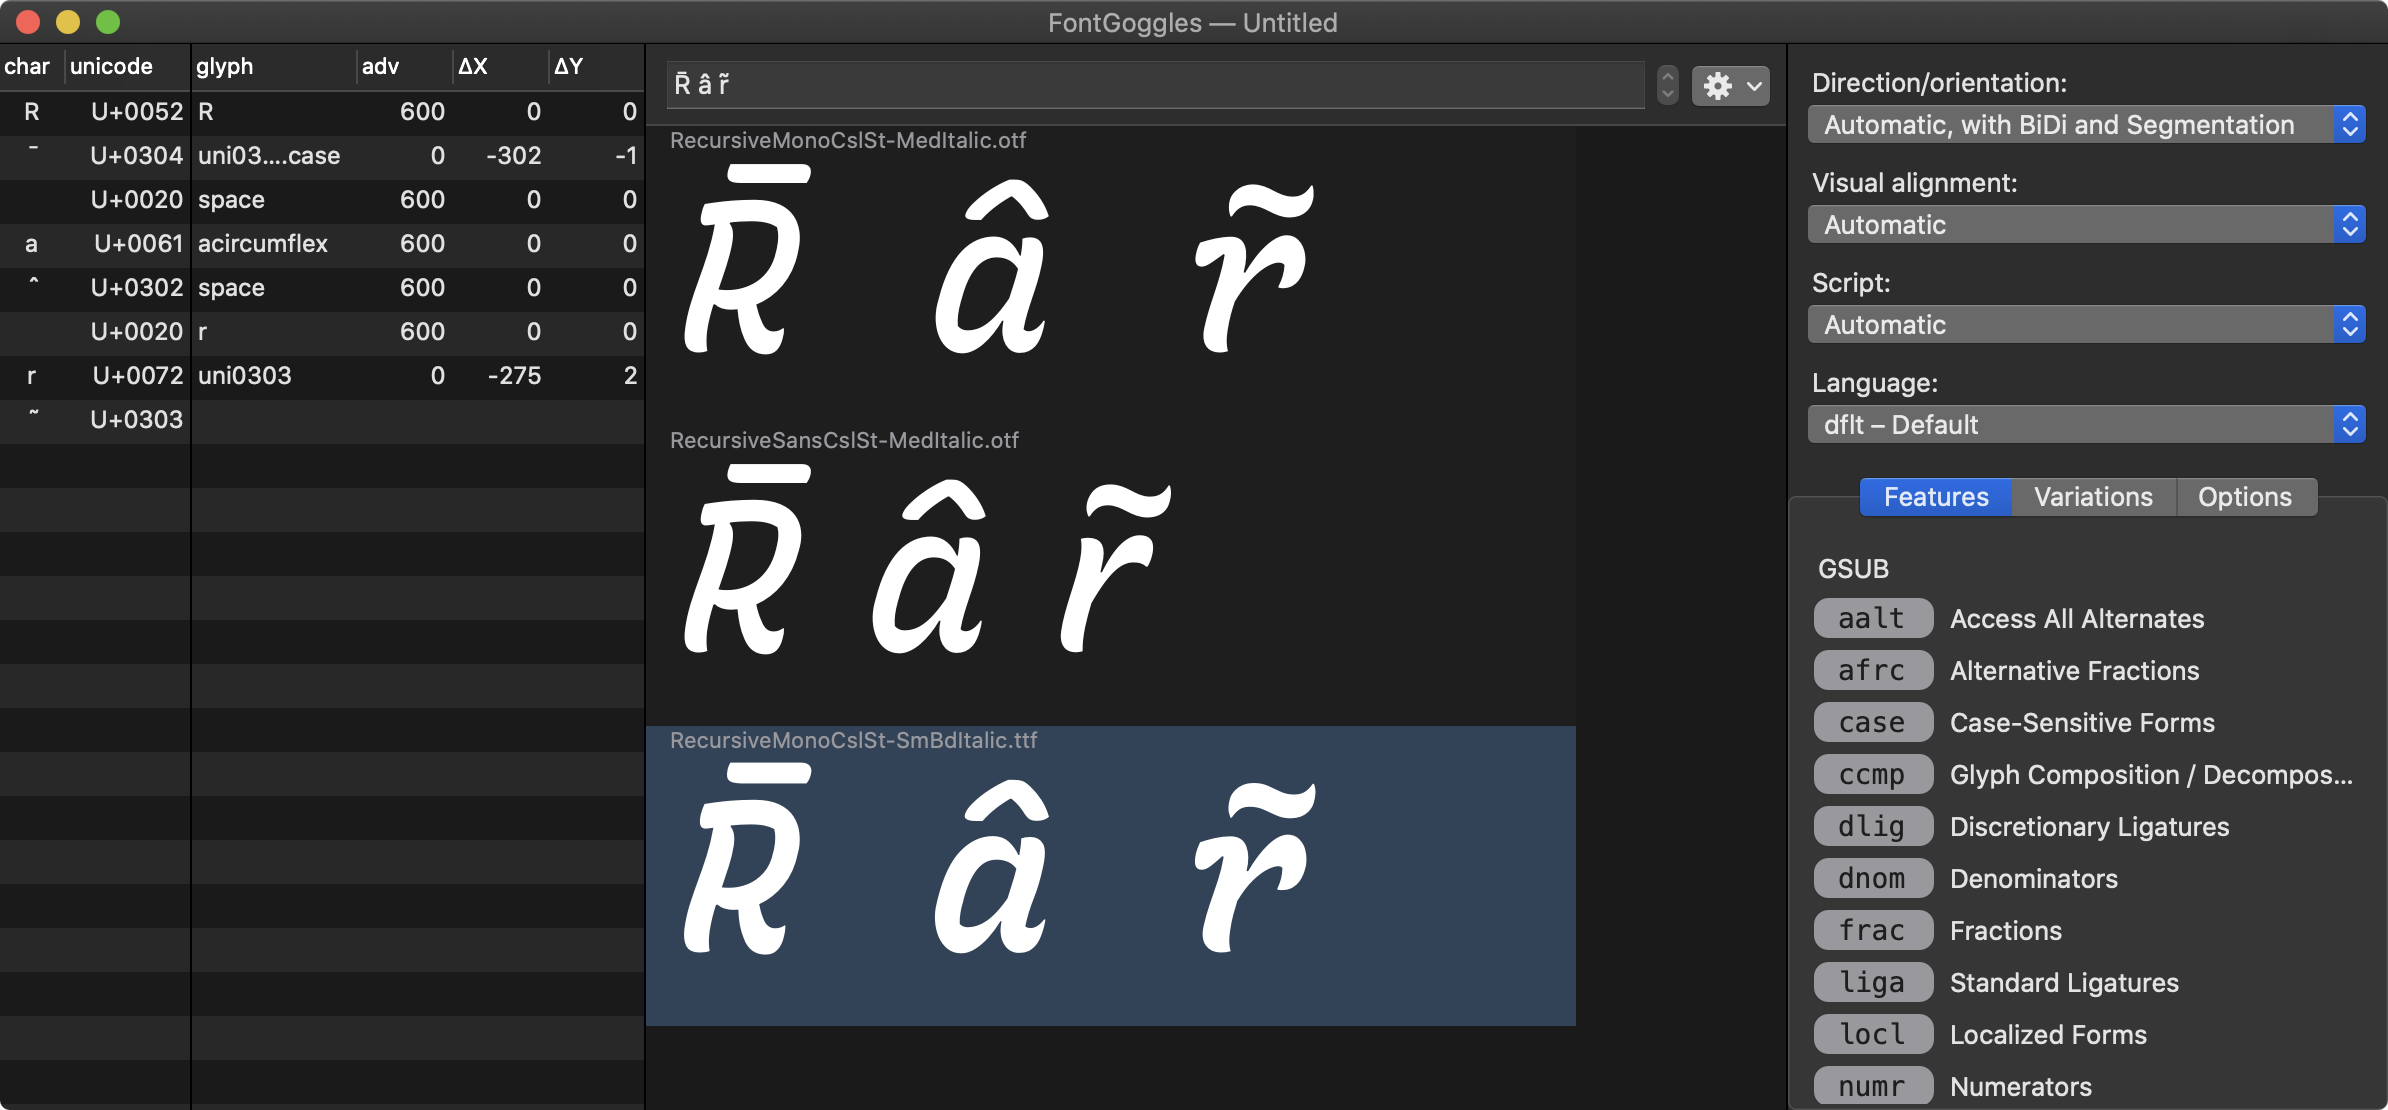Image resolution: width=2388 pixels, height=1110 pixels.
Task: Select the uni0303 glyph row
Action: tap(418, 376)
